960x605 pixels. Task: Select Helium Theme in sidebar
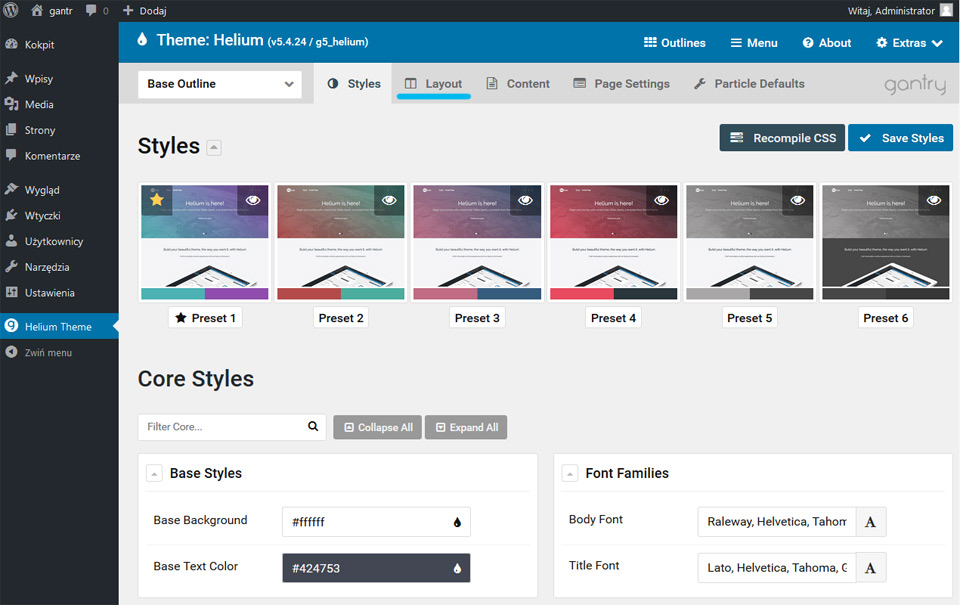click(x=59, y=326)
